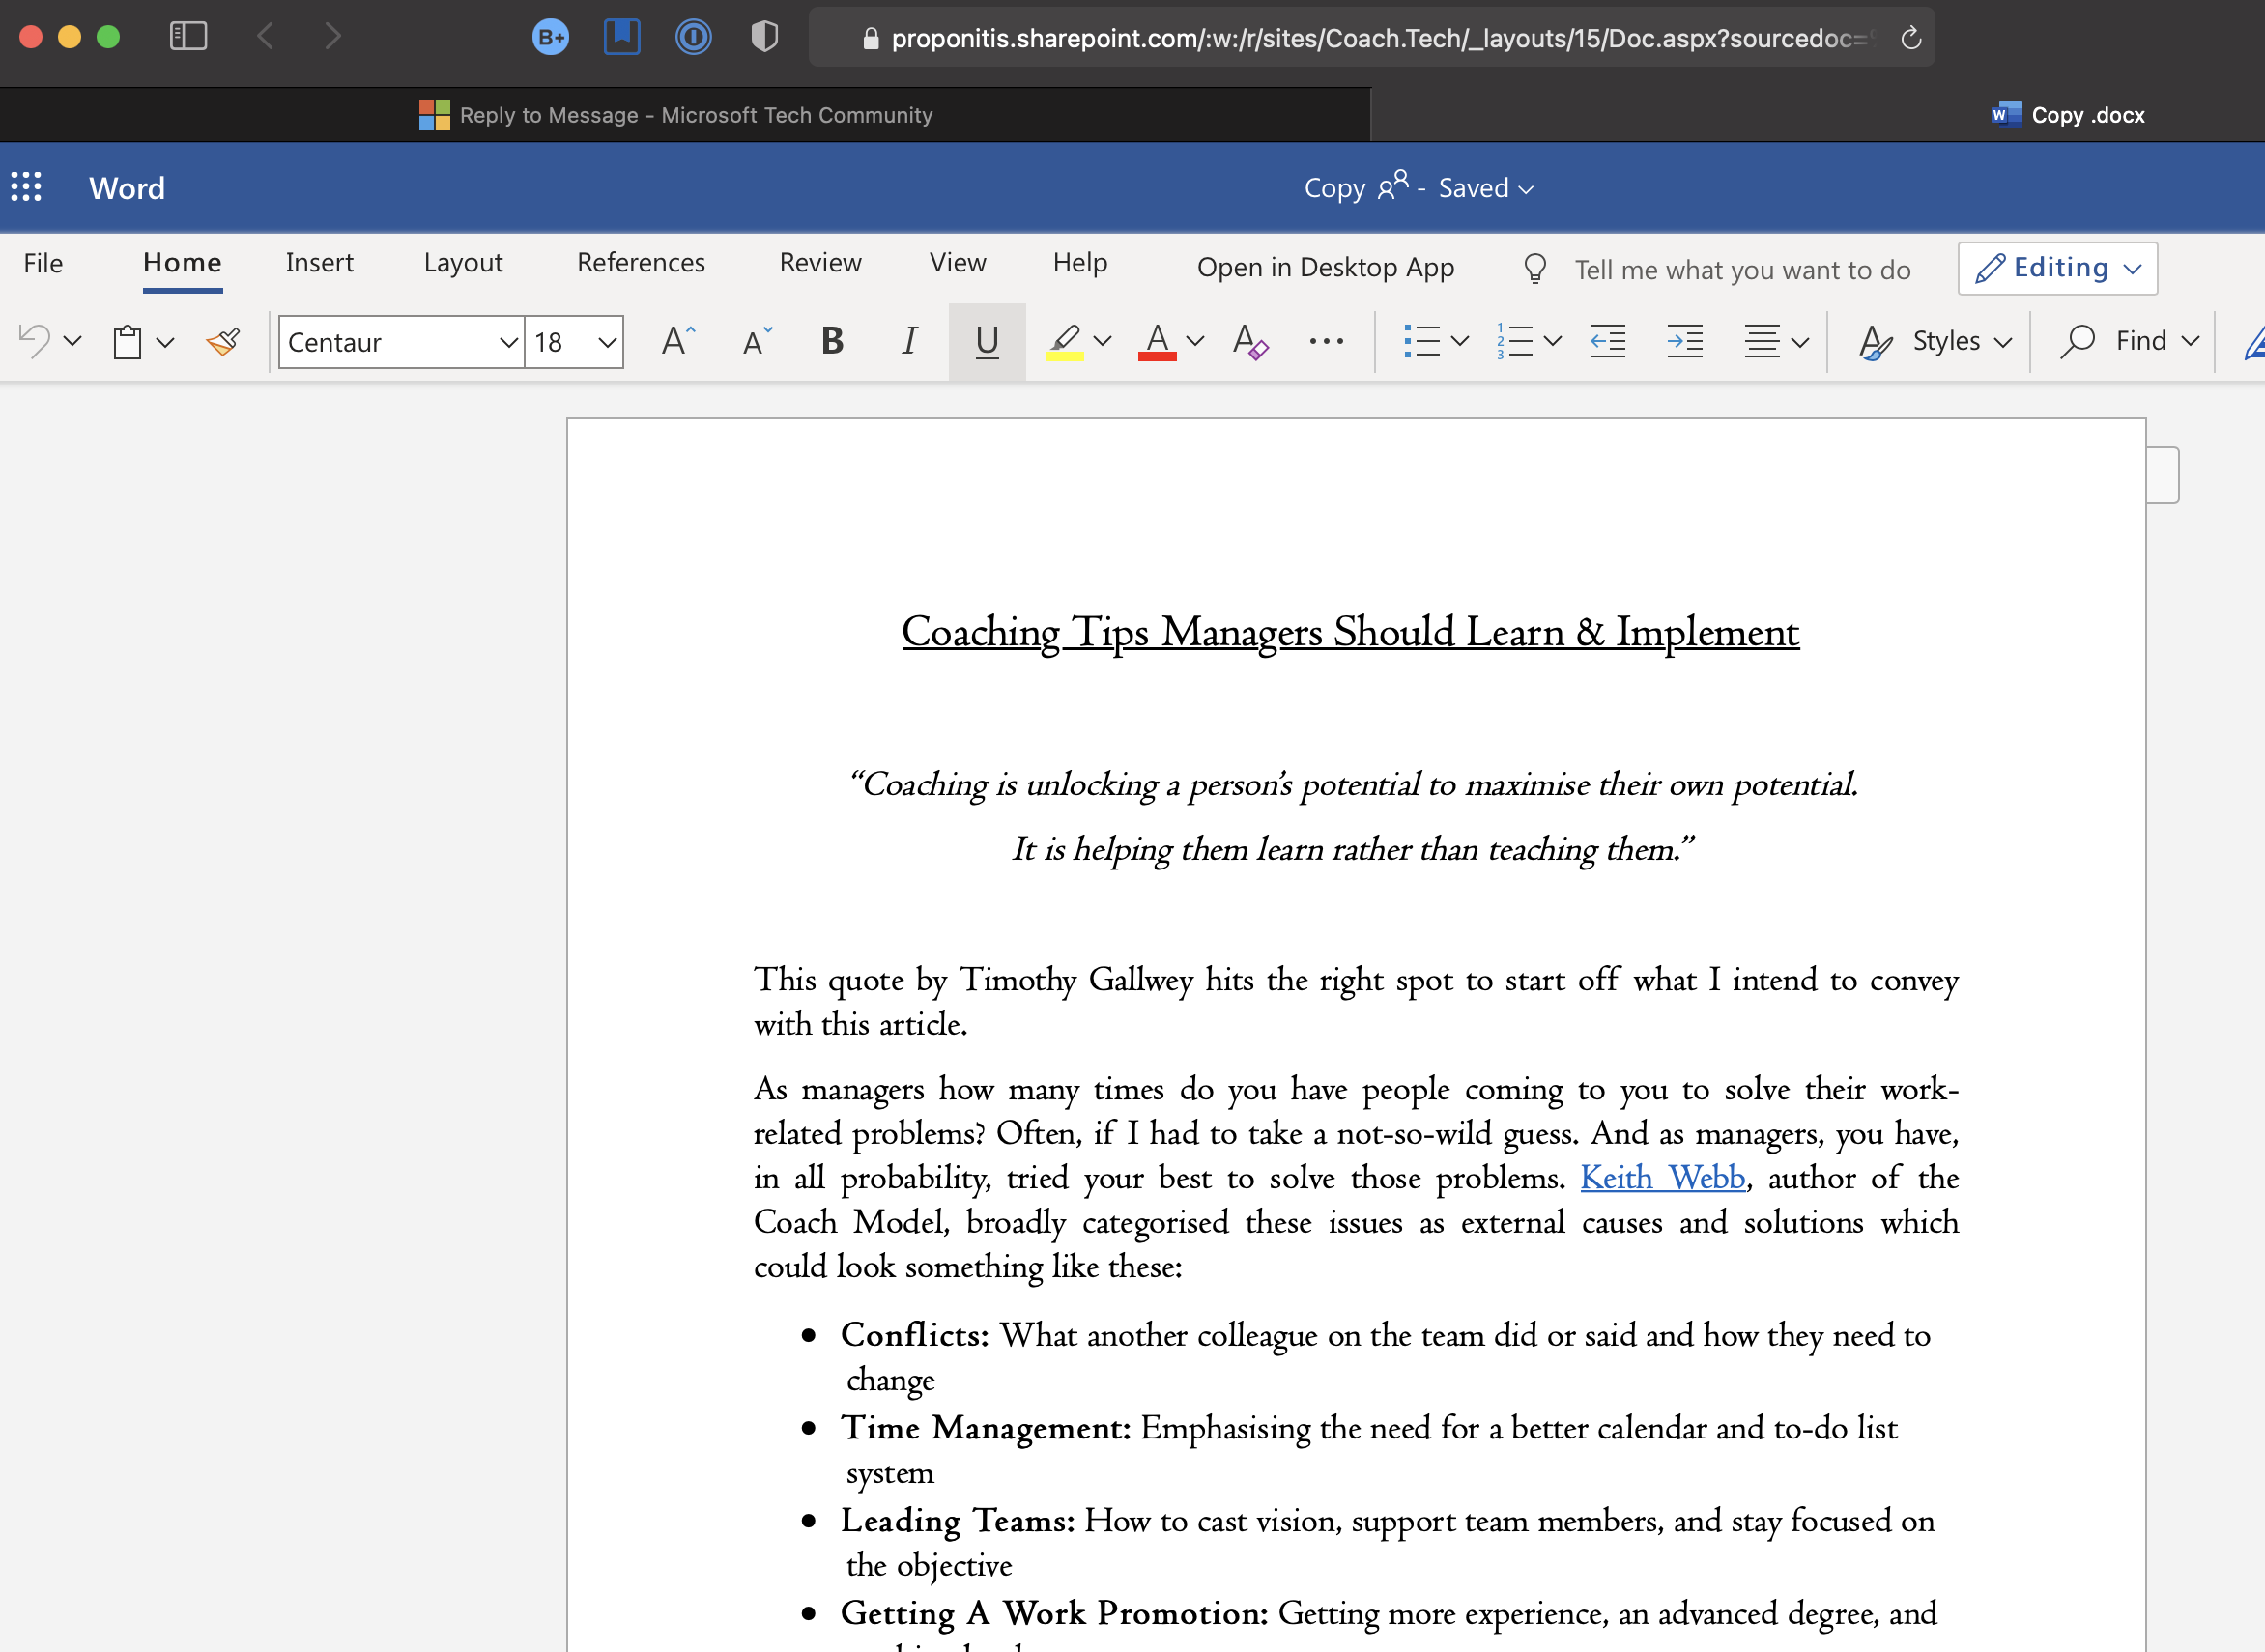Toggle italic formatting
This screenshot has width=2265, height=1652.
909,341
